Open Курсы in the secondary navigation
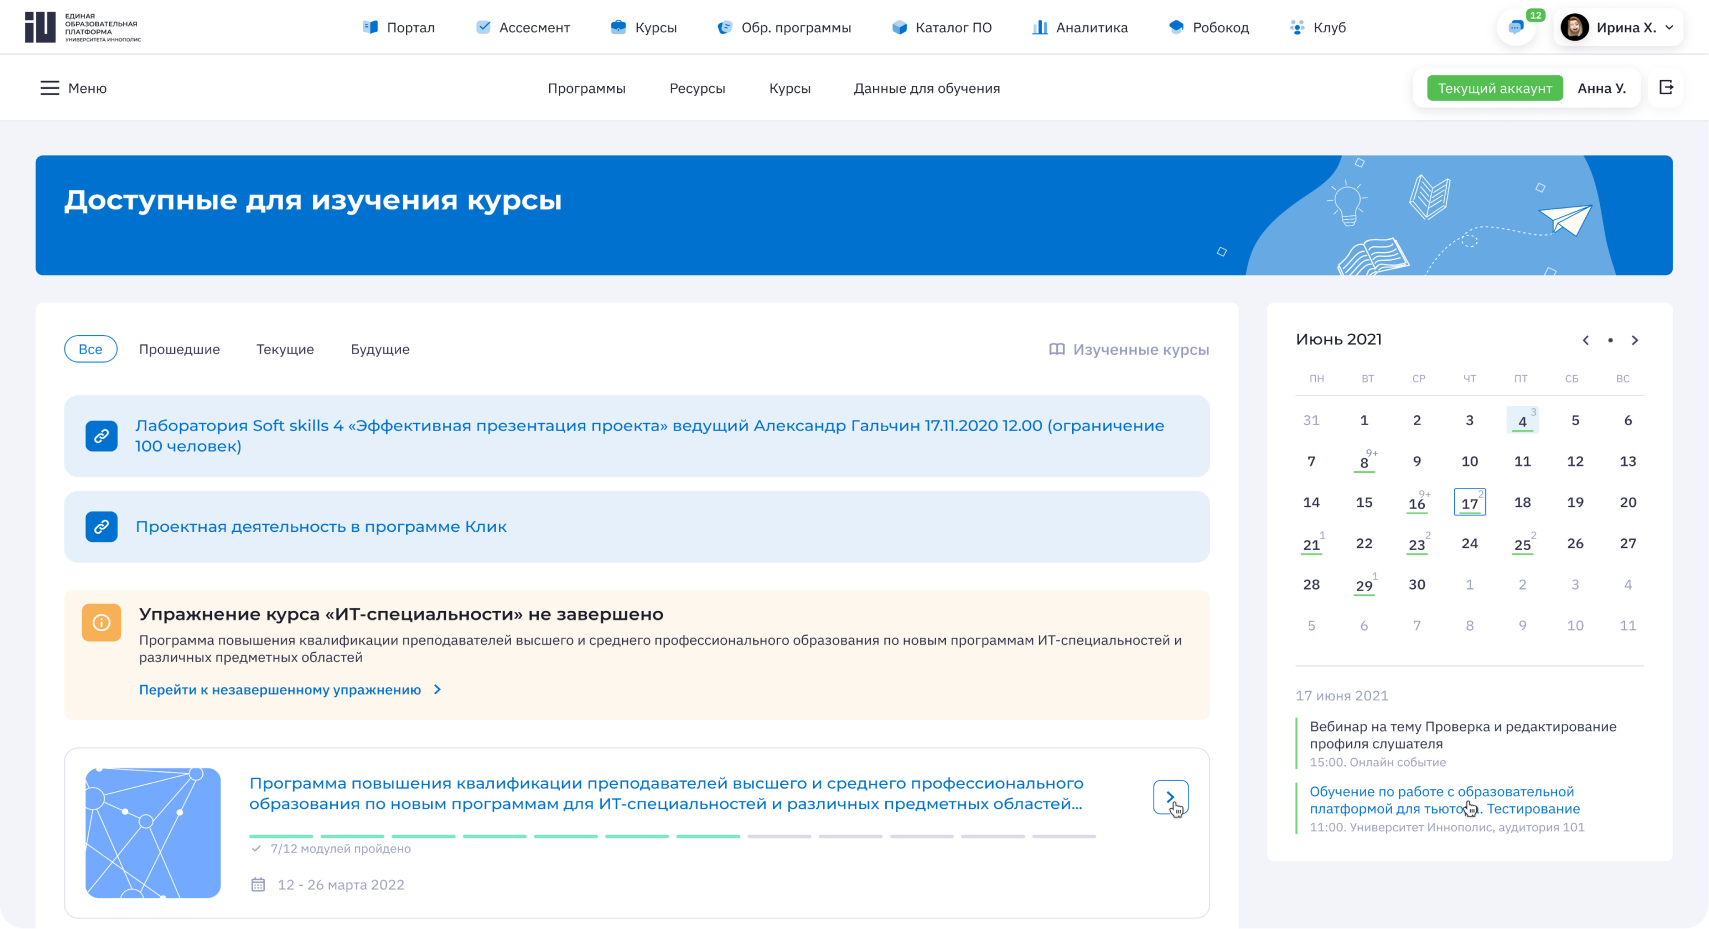The width and height of the screenshot is (1709, 929). [x=790, y=88]
